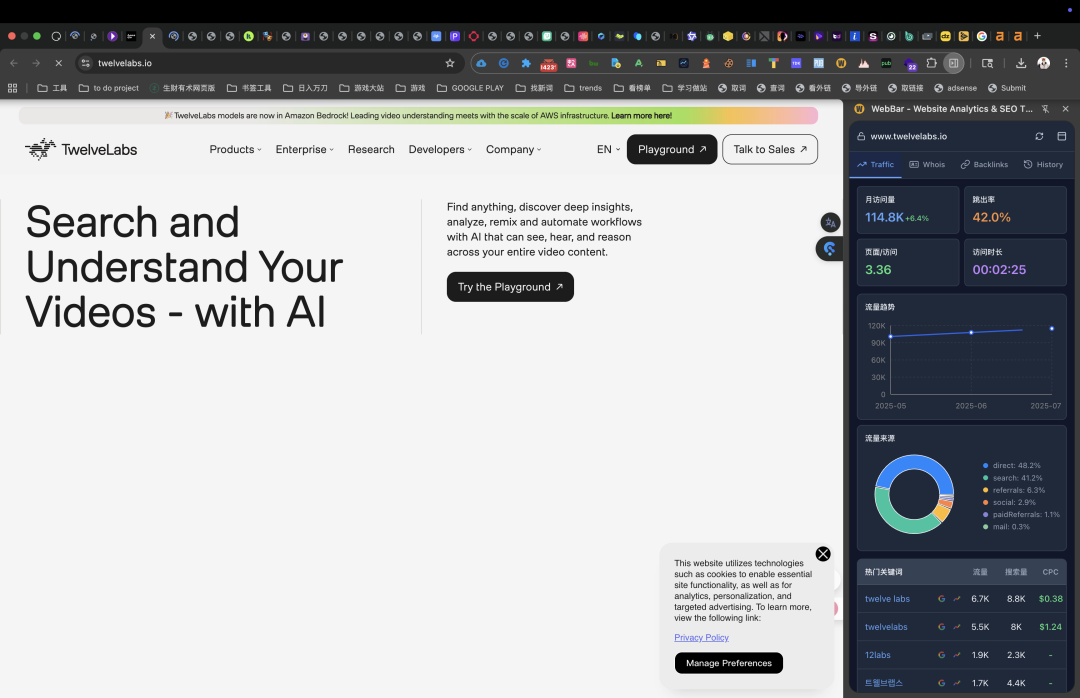Expand the Products menu
Screen dimensions: 1080x698
click(236, 150)
